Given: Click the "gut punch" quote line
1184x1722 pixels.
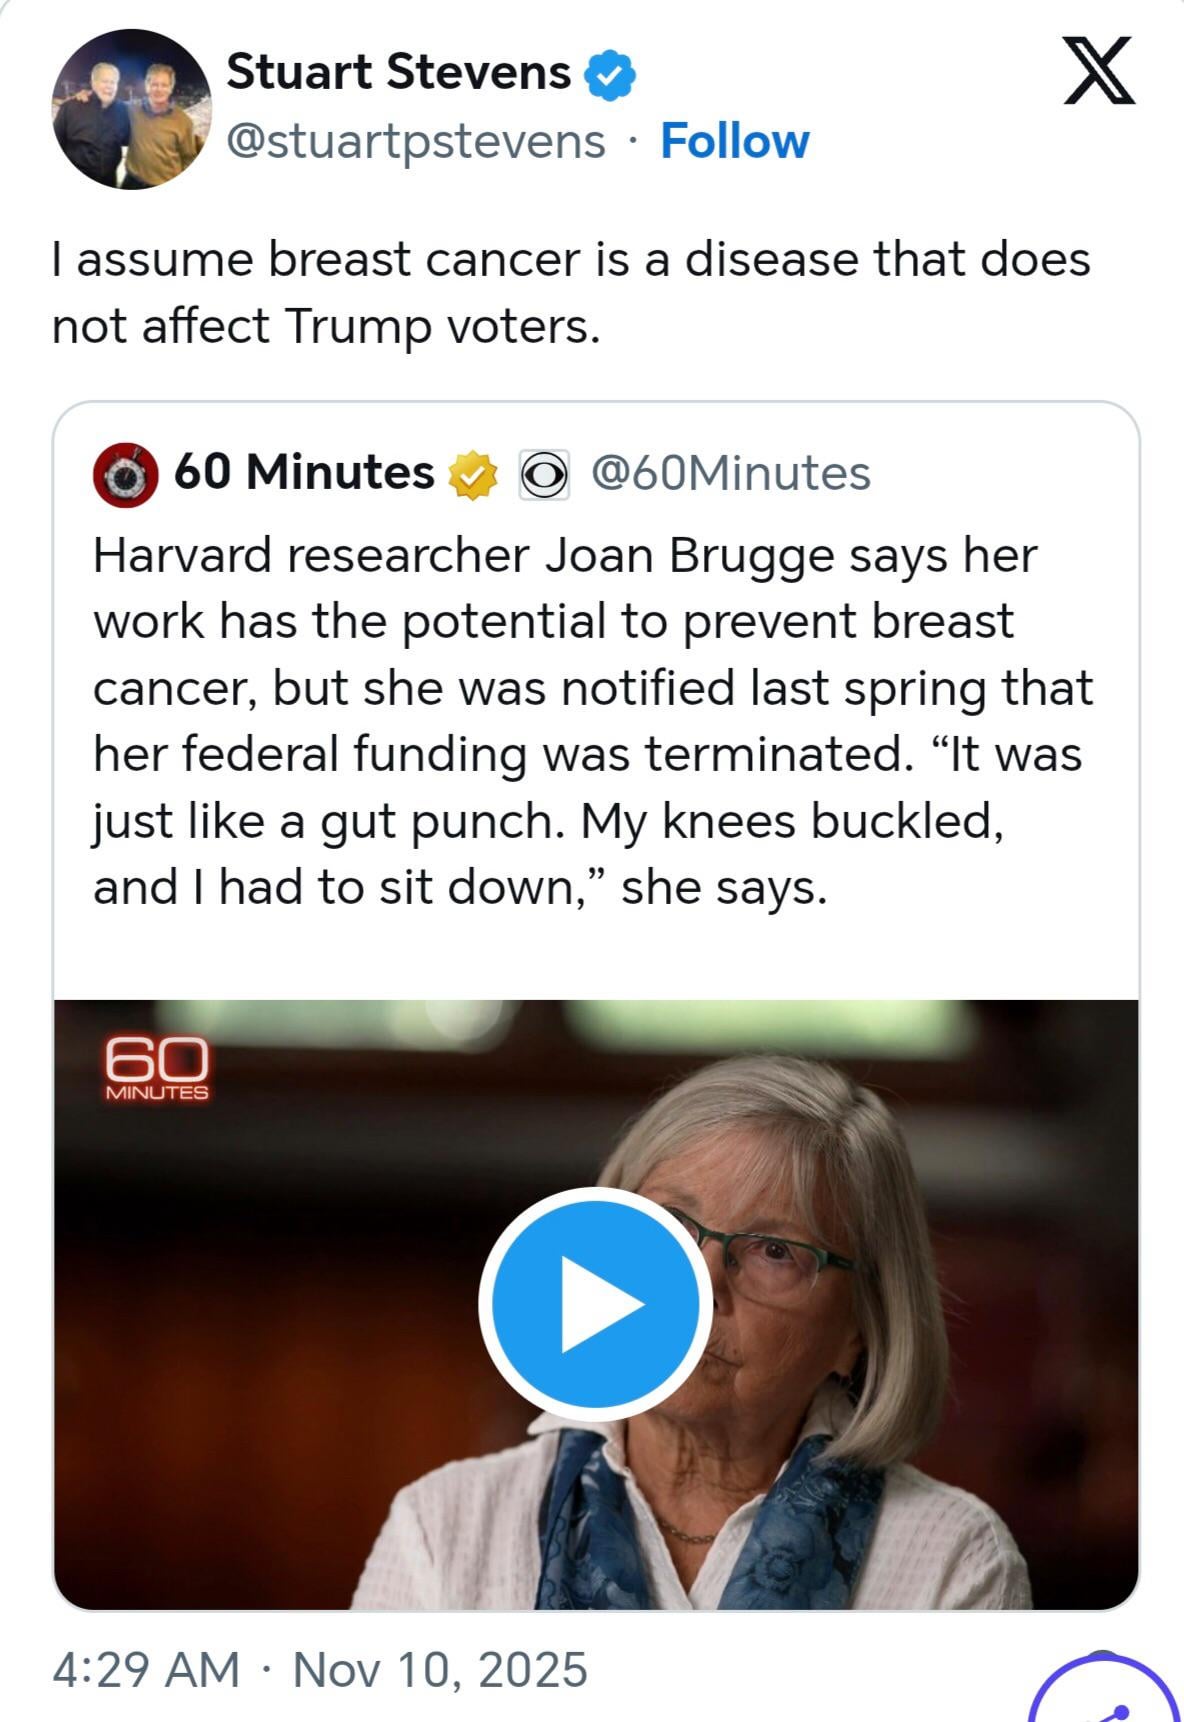Looking at the screenshot, I should [x=548, y=821].
